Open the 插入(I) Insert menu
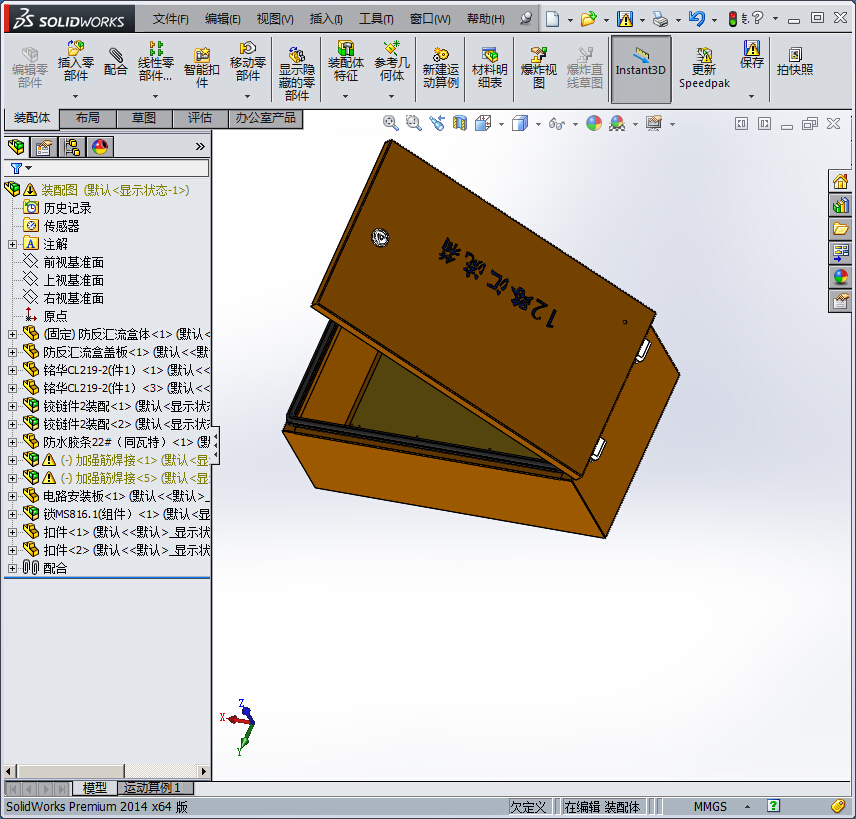This screenshot has width=856, height=819. (326, 19)
